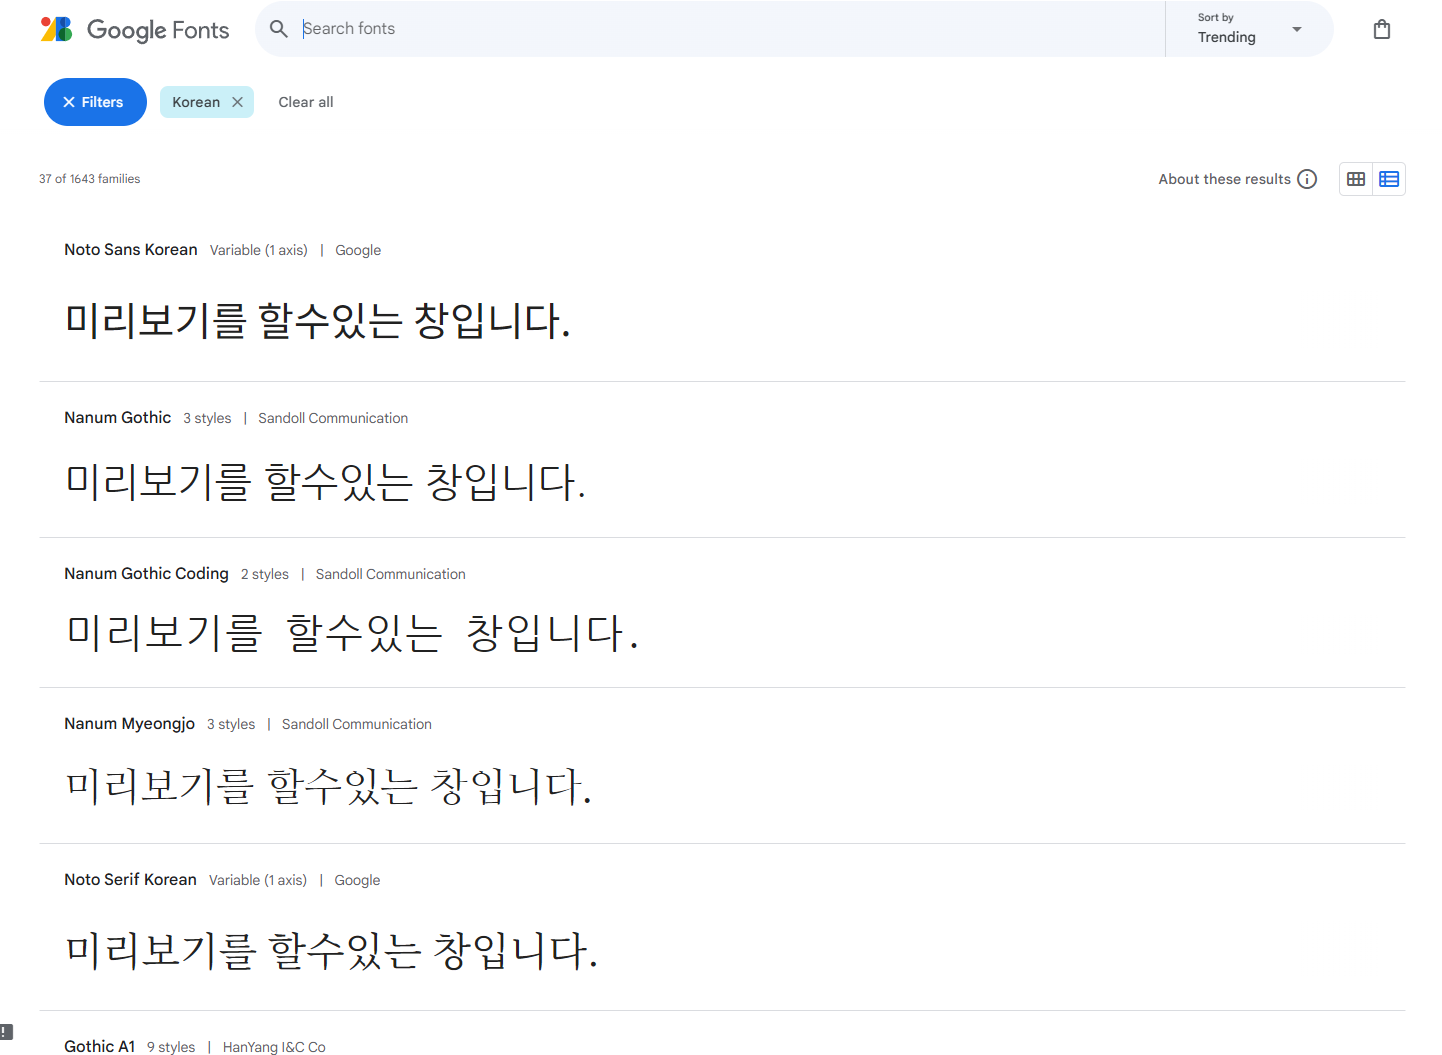Click the Filters button
Image resolution: width=1442 pixels, height=1055 pixels.
(95, 102)
